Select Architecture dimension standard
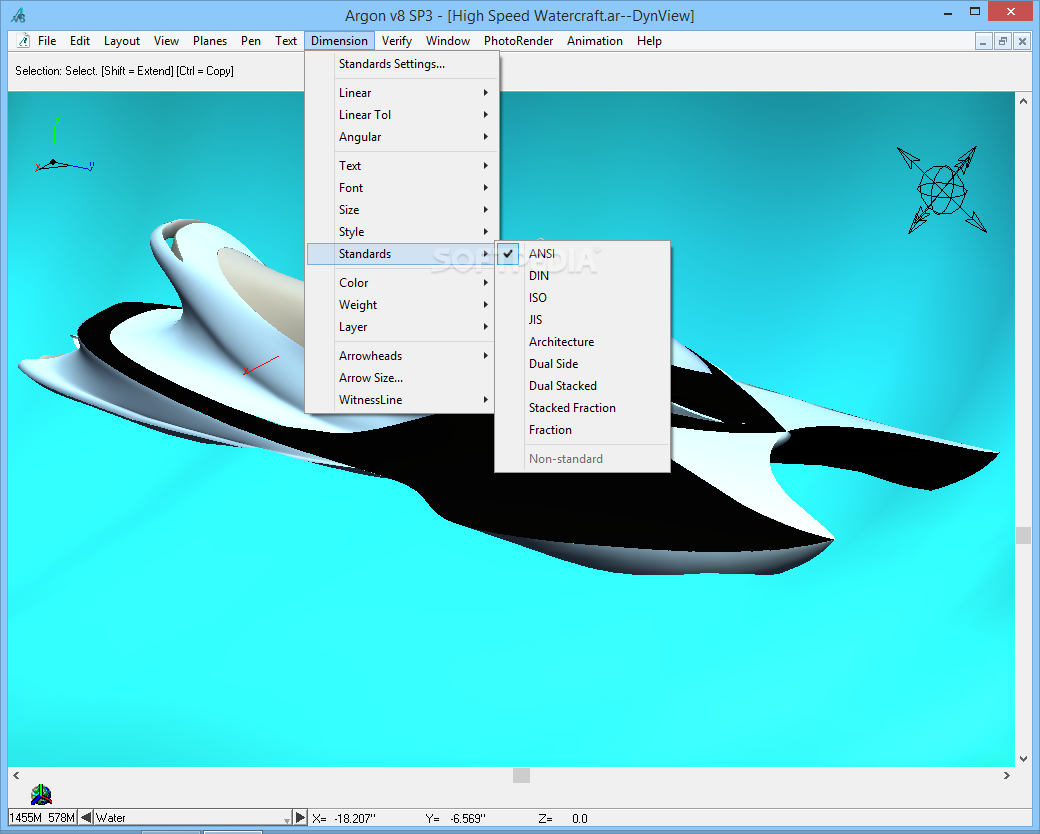Viewport: 1040px width, 834px height. (x=582, y=342)
